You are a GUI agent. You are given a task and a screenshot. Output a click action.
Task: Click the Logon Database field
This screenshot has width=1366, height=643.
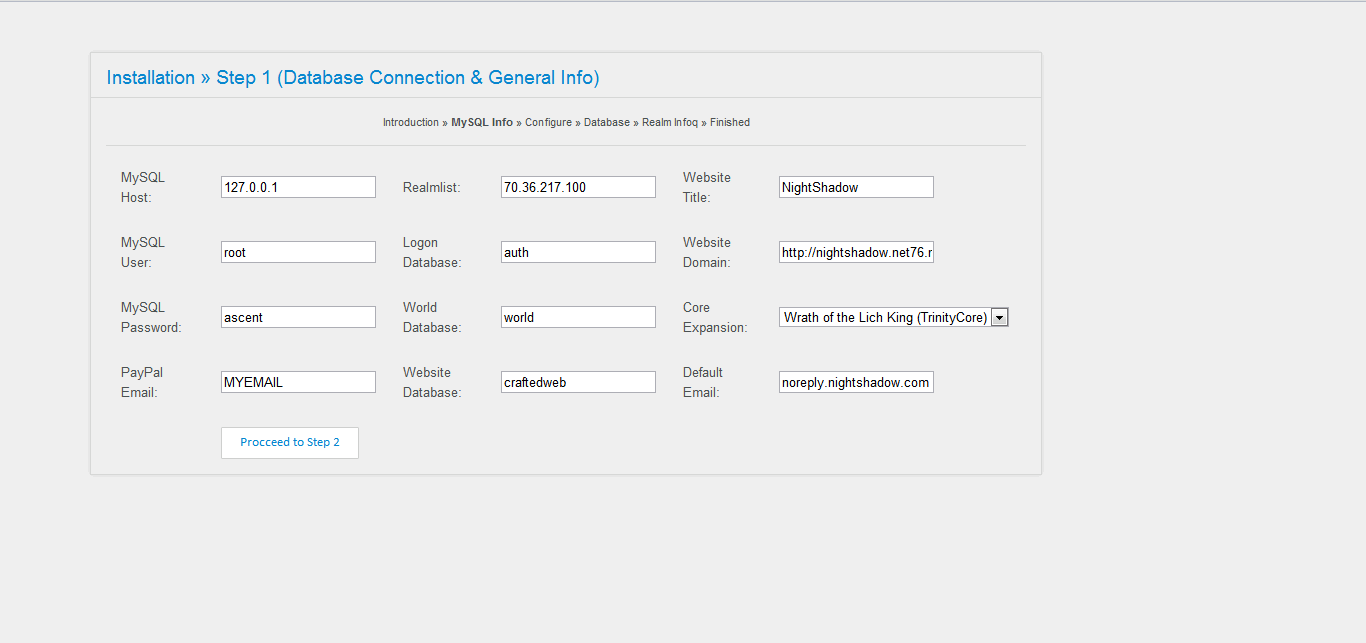pyautogui.click(x=578, y=252)
